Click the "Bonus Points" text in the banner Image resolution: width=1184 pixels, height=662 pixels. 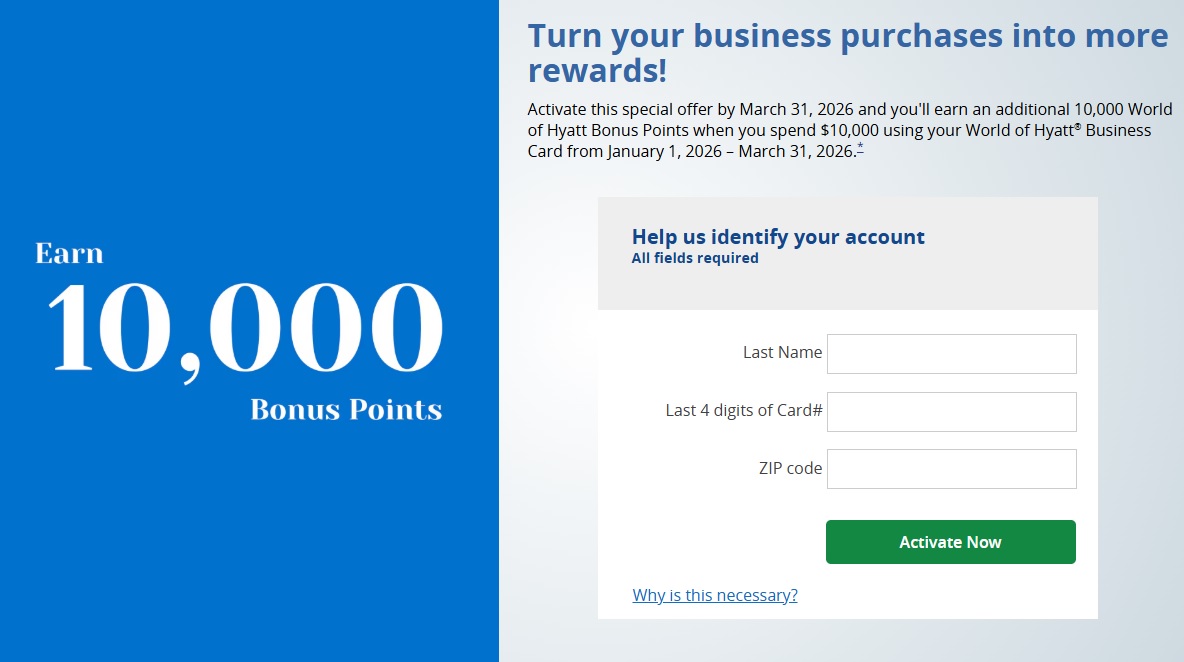(344, 409)
